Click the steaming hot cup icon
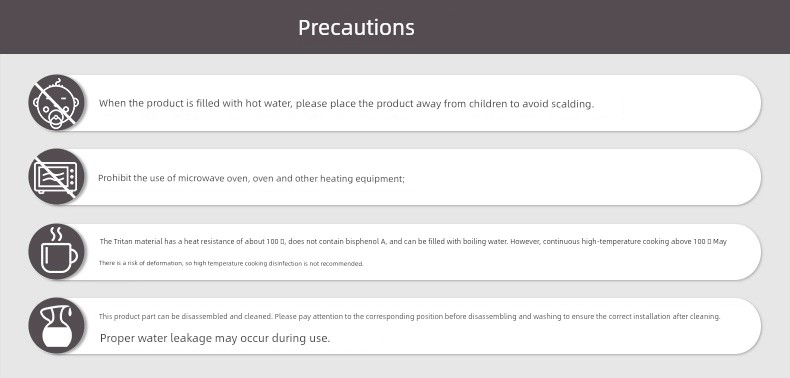 [x=56, y=251]
